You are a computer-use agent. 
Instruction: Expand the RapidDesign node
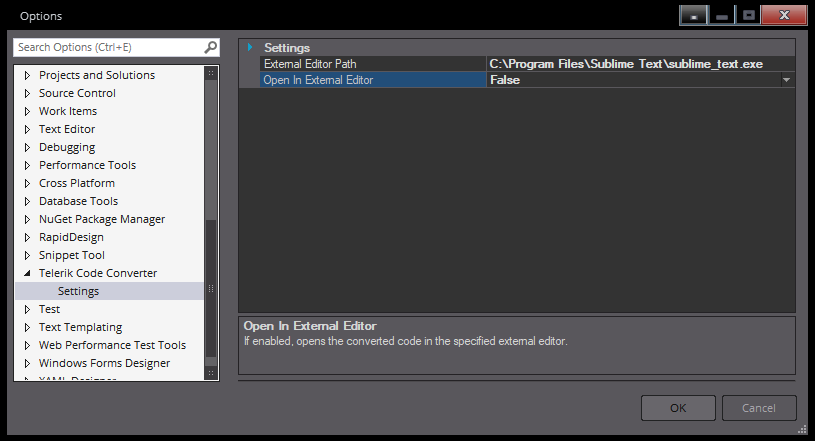[28, 238]
